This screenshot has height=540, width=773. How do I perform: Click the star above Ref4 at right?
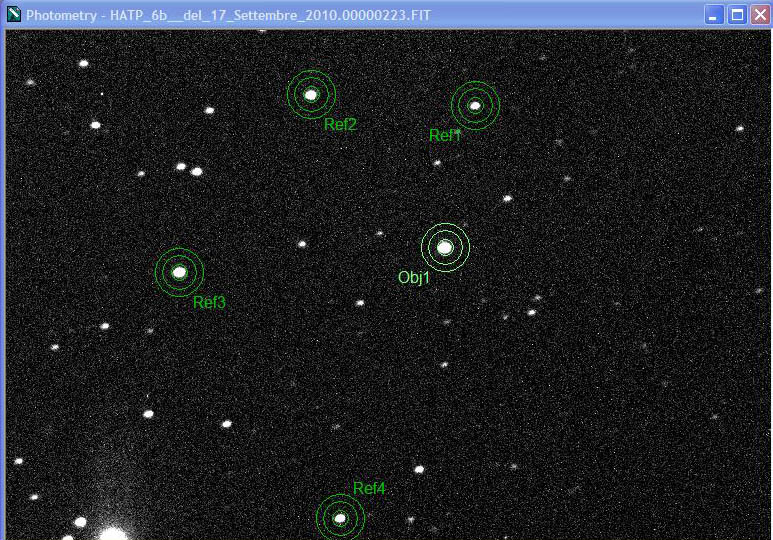419,469
